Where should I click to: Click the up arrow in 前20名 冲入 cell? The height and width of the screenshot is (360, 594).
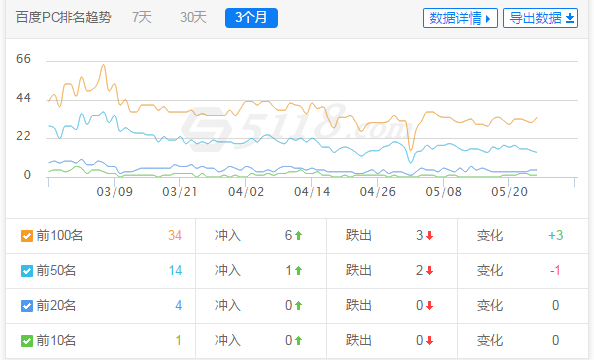click(299, 305)
